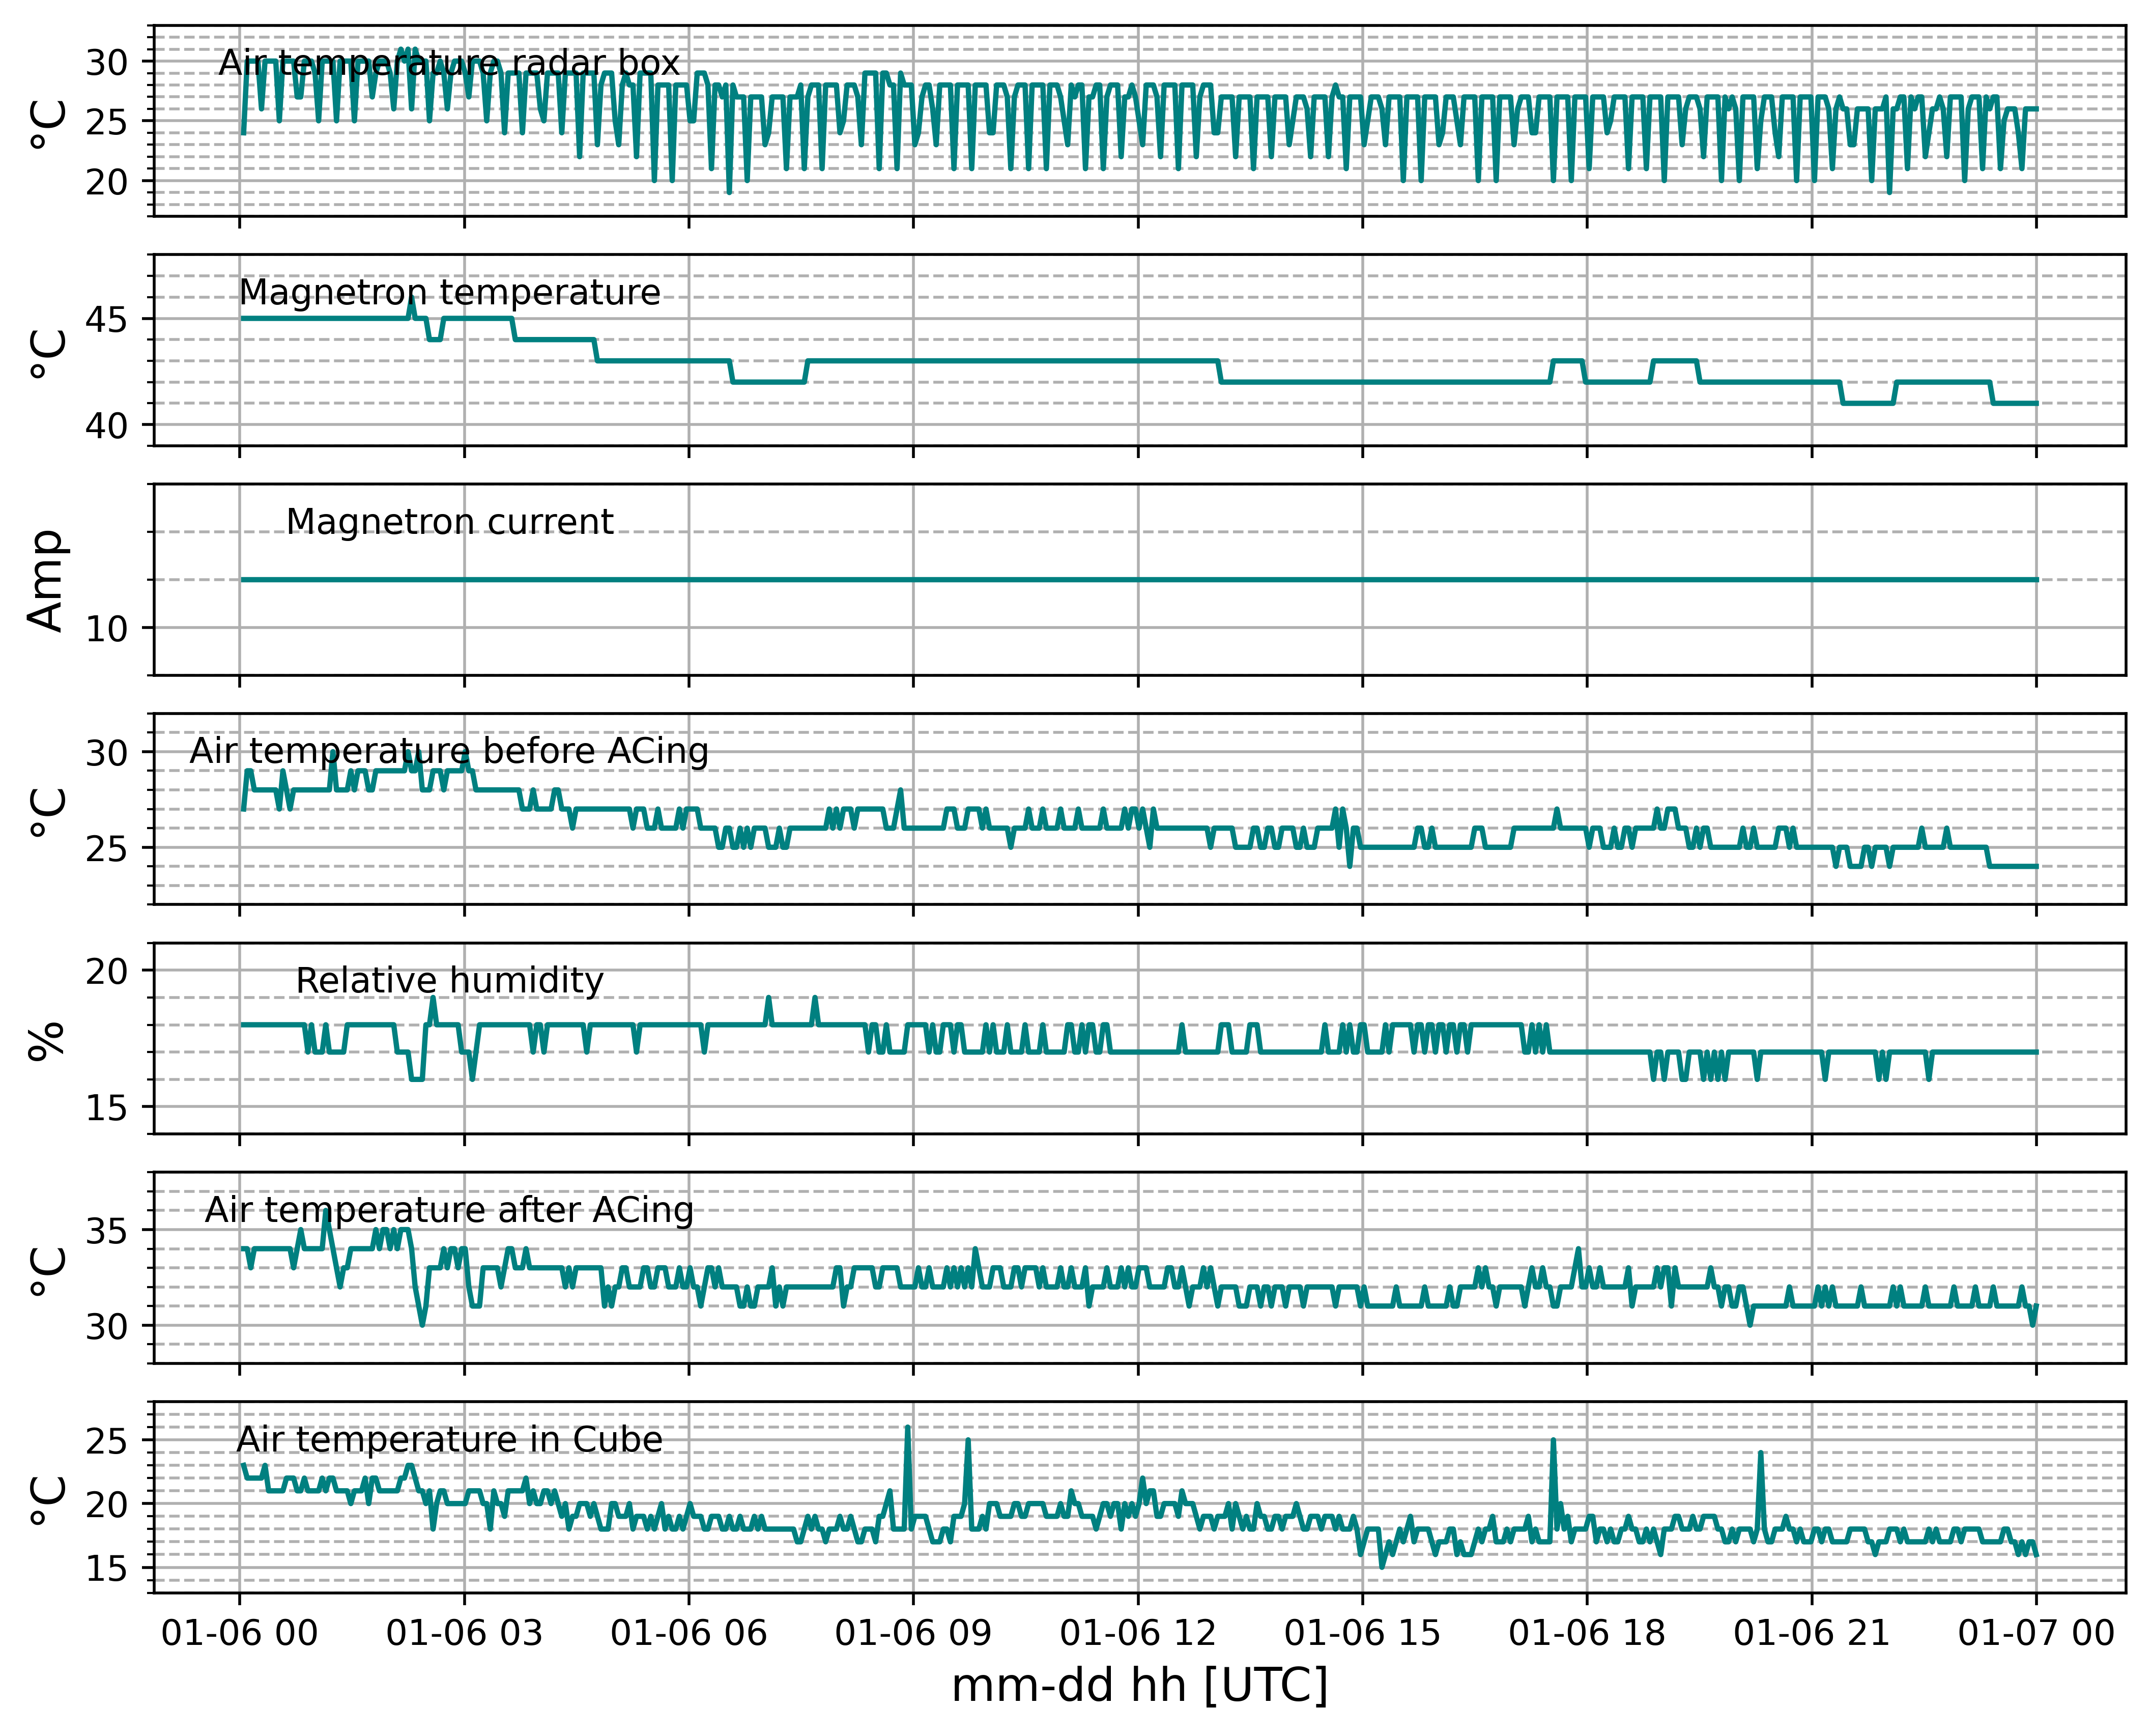
Task: Click the "25" tick of the Cube panel
Action: pos(106,1441)
